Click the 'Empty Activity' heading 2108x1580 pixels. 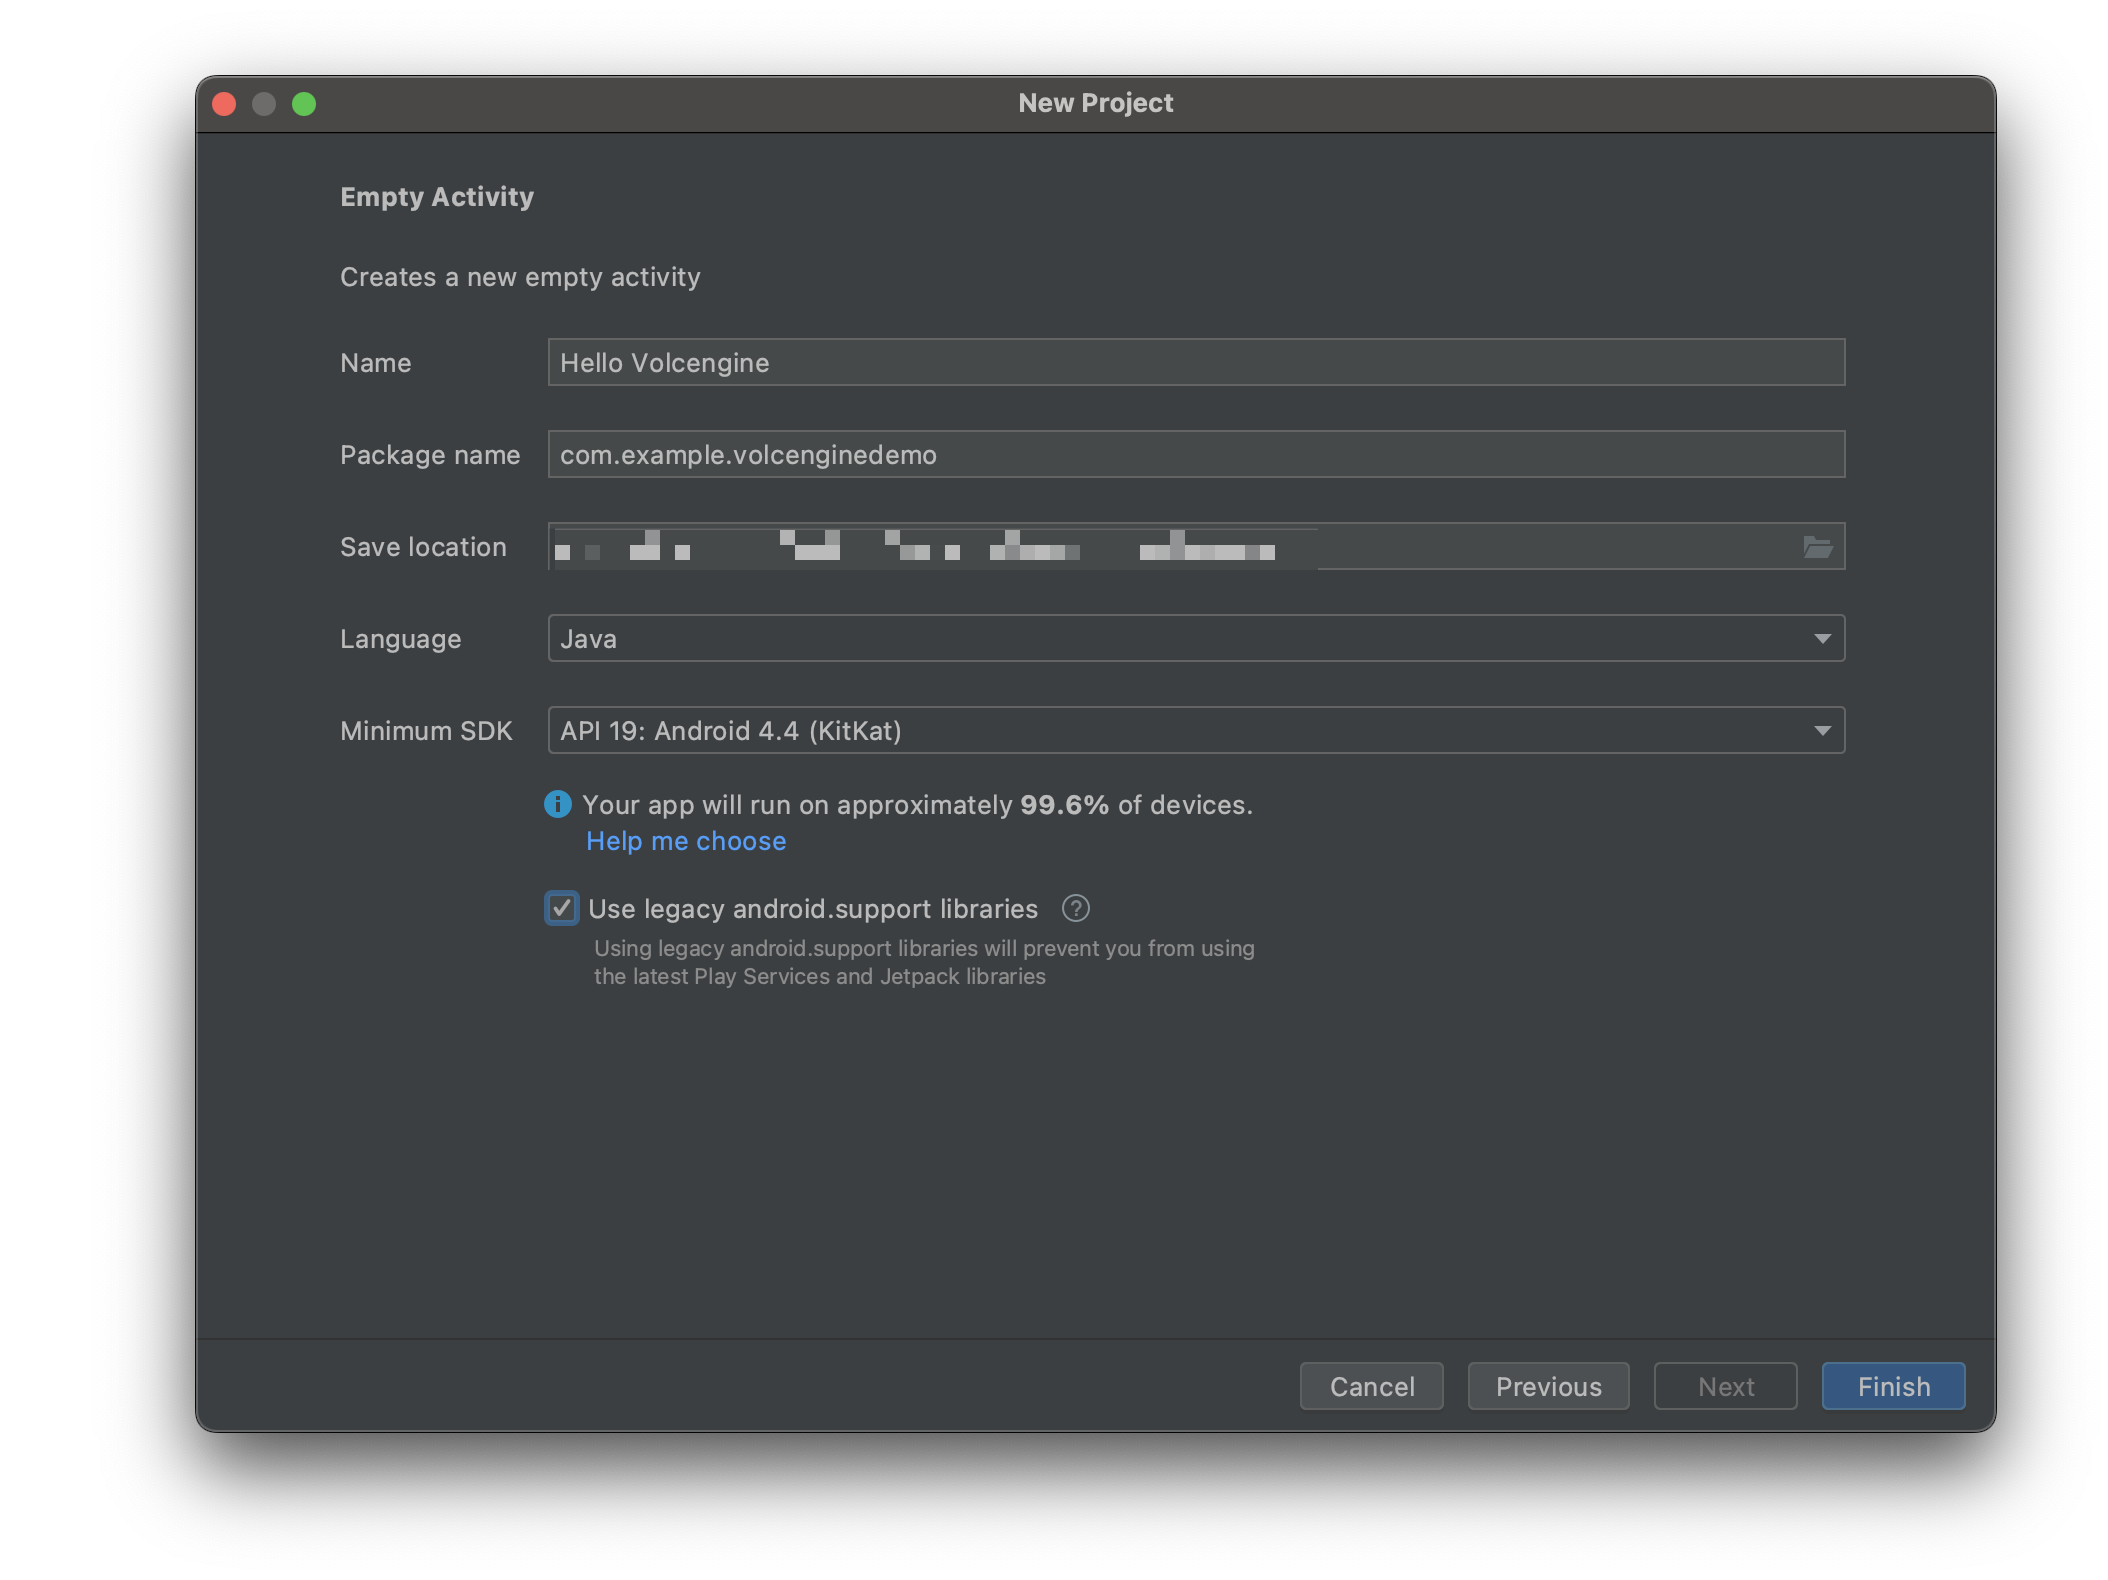pos(437,197)
